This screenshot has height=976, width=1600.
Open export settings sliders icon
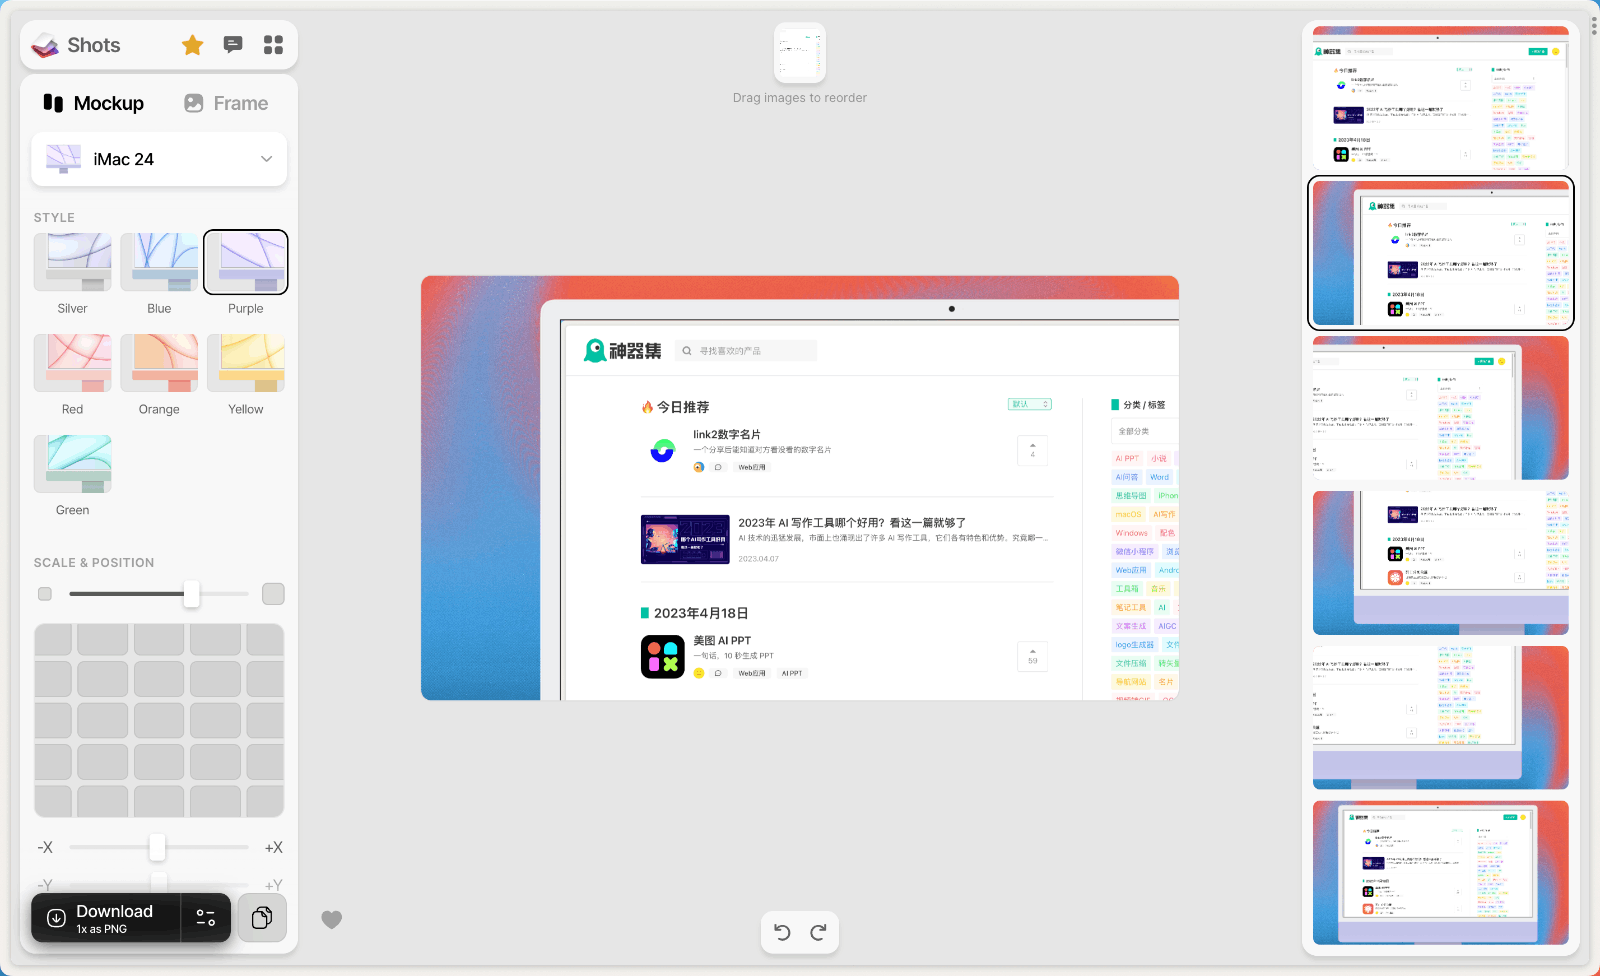(x=206, y=918)
